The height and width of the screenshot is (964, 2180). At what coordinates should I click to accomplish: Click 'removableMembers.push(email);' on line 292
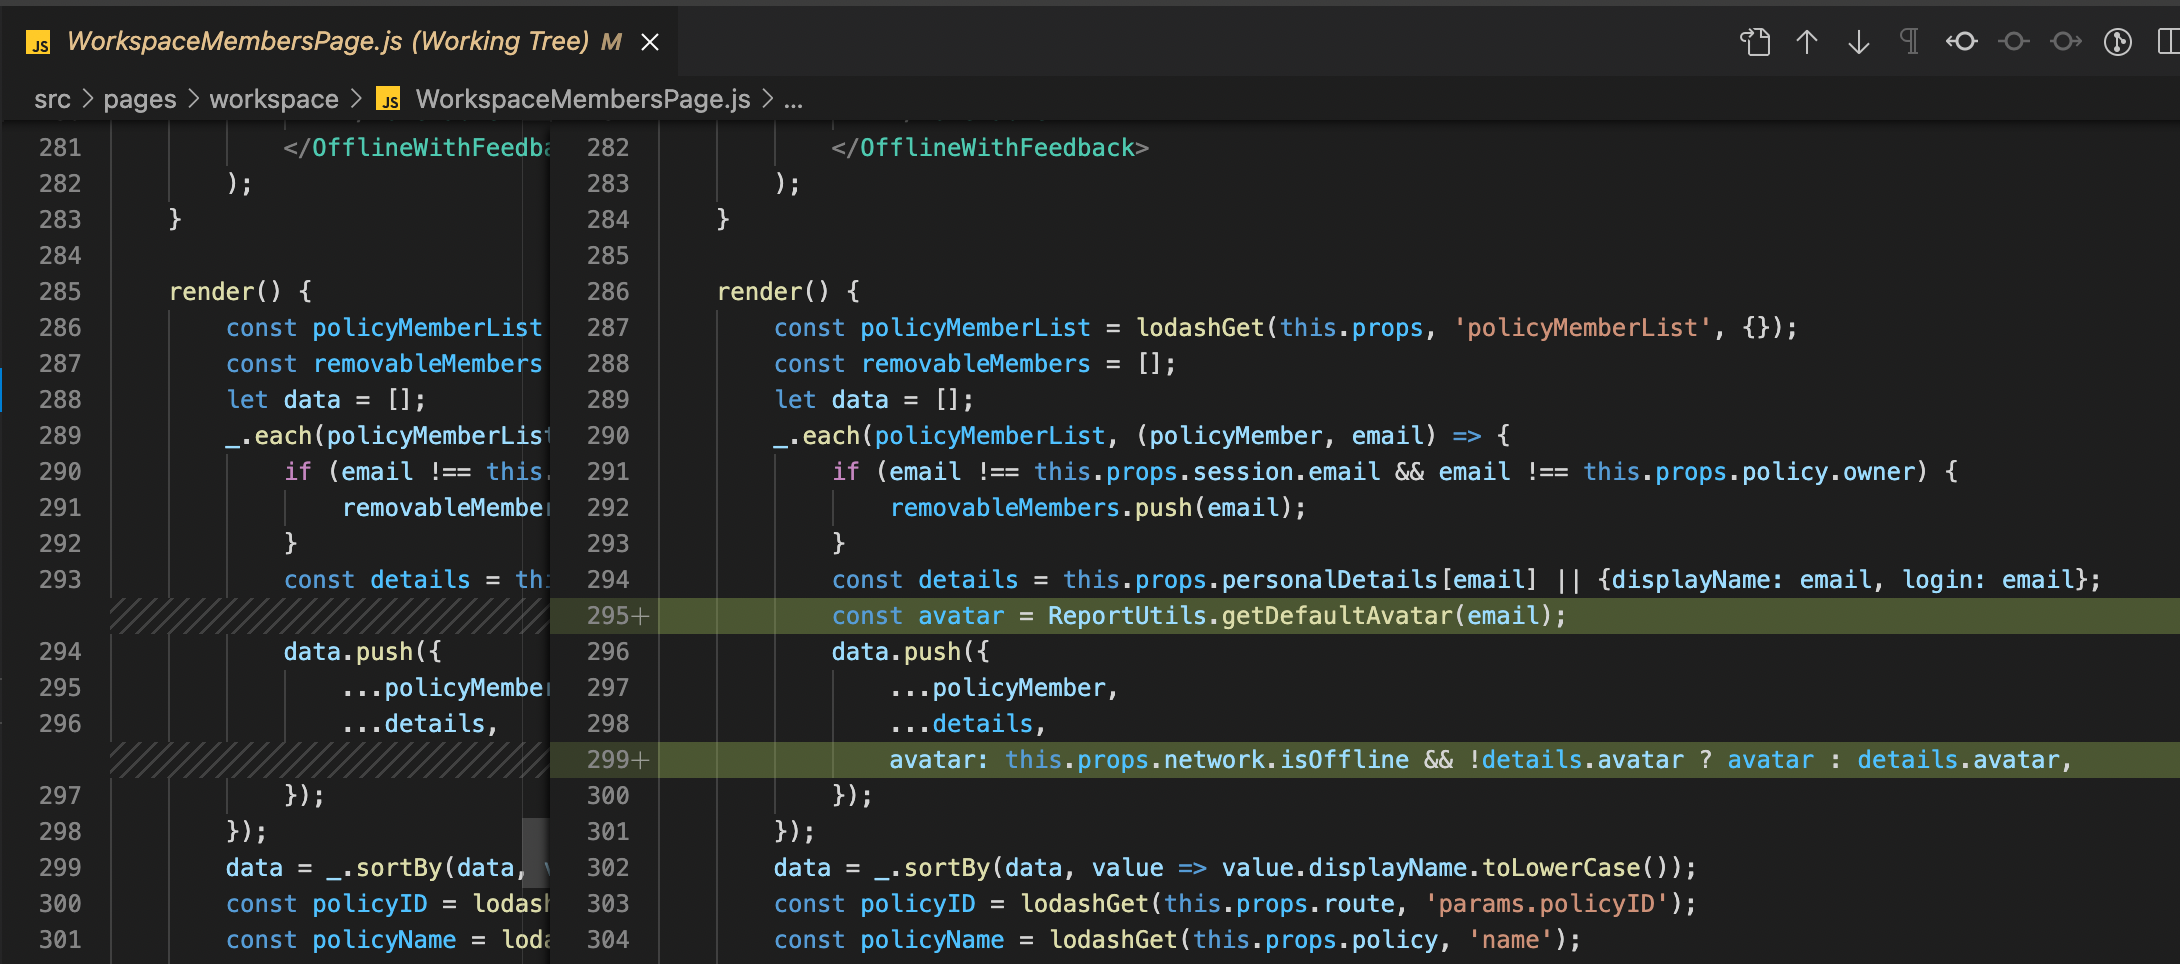1098,508
